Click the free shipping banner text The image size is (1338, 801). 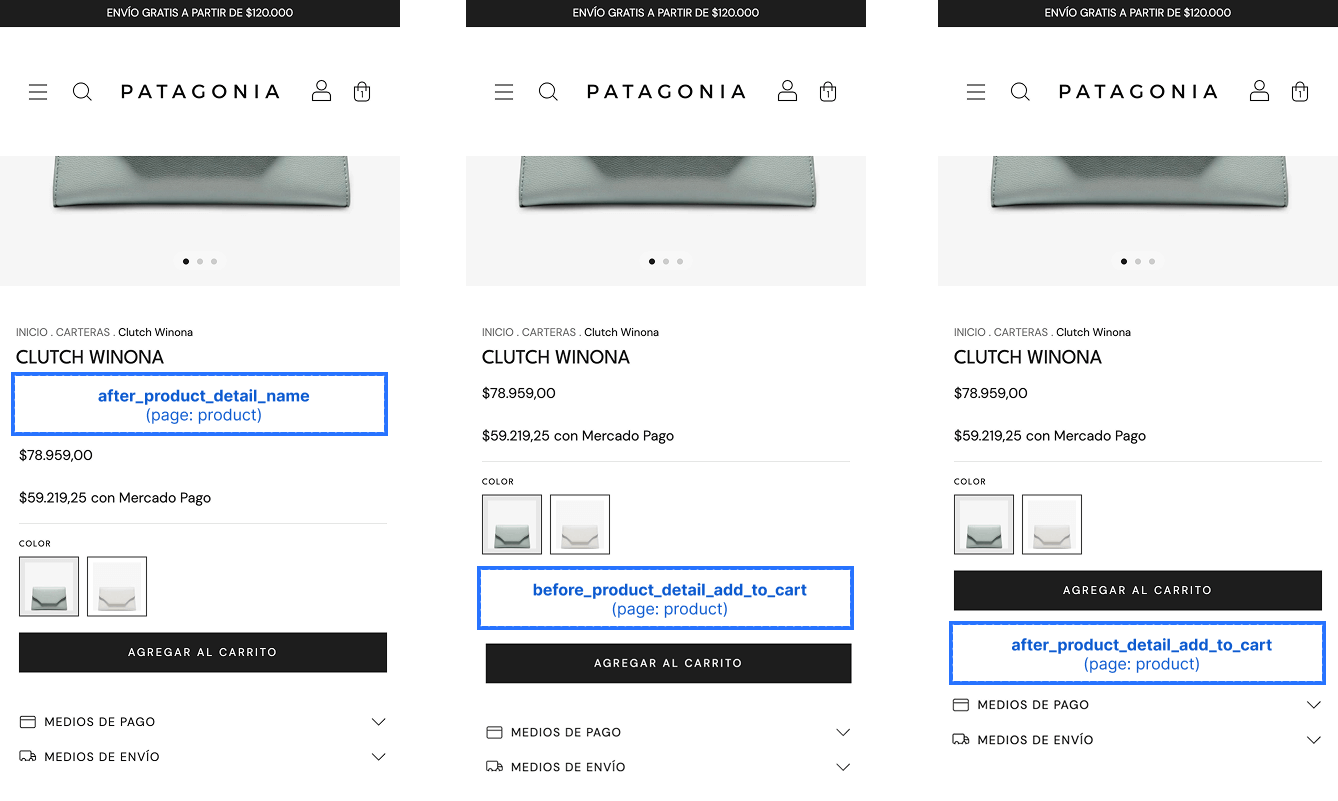200,13
